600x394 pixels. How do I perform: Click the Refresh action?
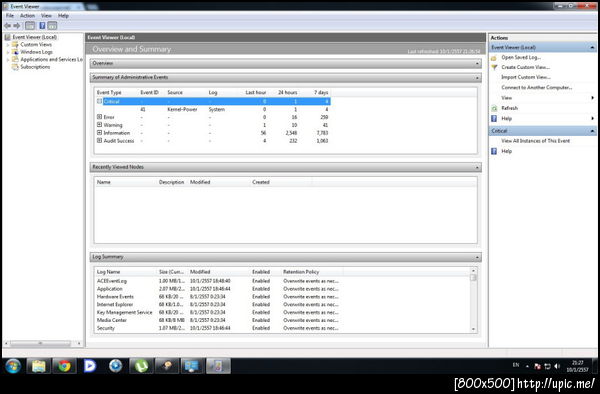pyautogui.click(x=509, y=108)
